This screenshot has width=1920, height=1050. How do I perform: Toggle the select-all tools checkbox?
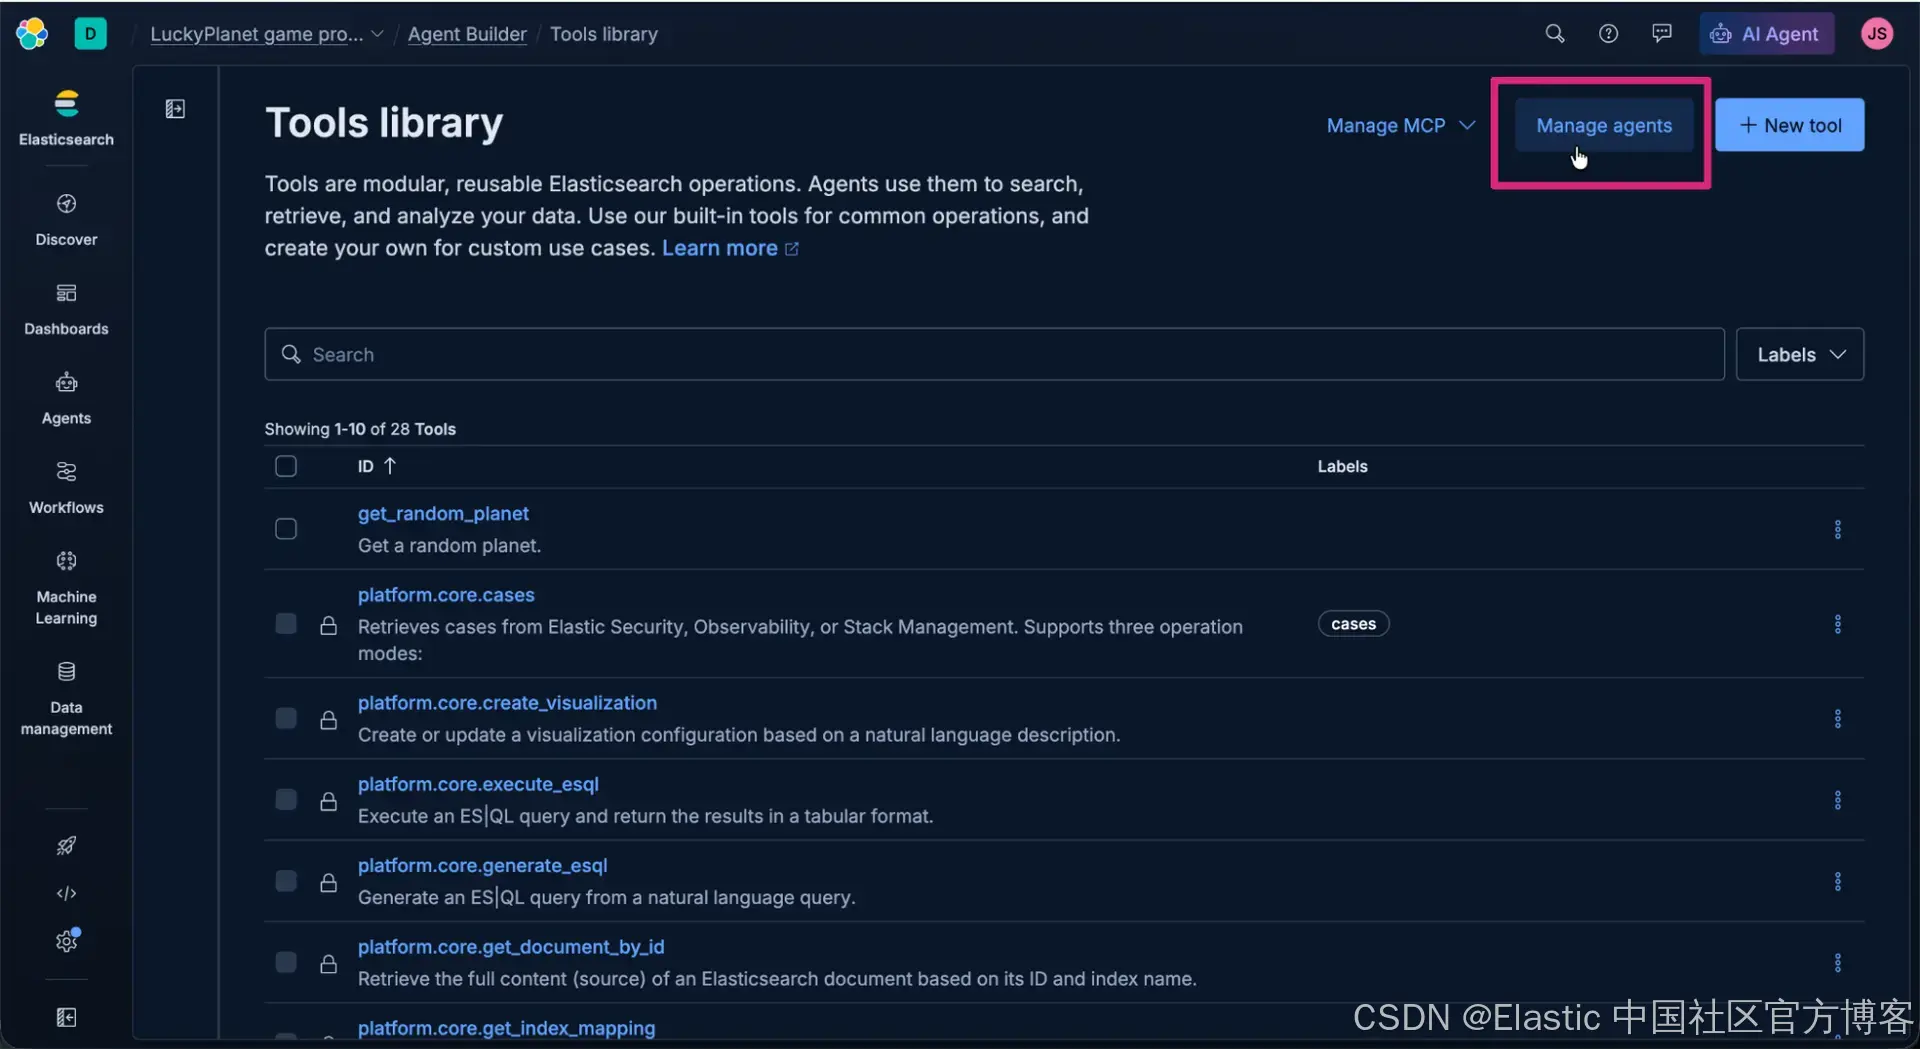(286, 467)
